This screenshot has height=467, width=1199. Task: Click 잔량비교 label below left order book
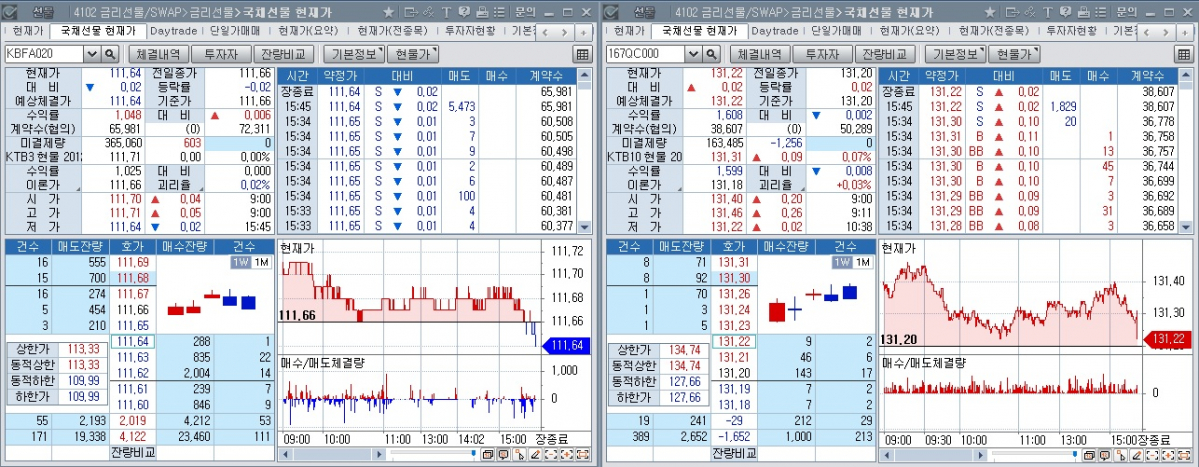[x=133, y=452]
